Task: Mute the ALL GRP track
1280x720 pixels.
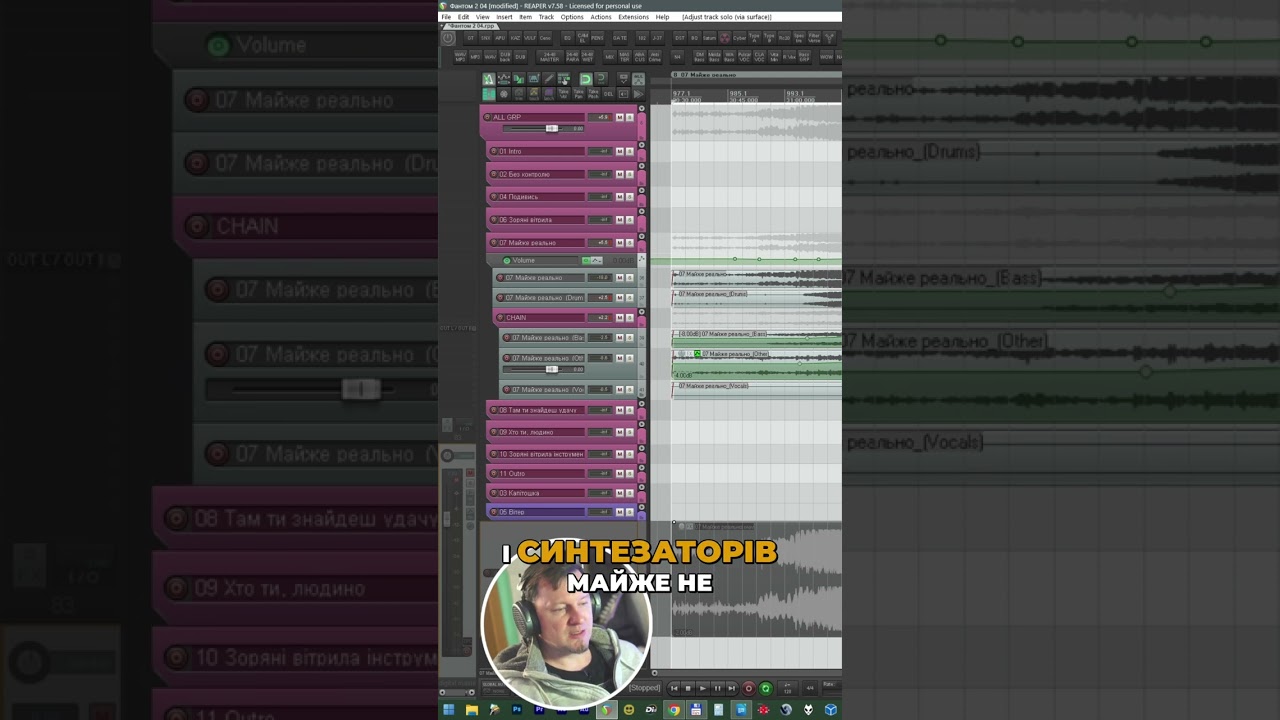Action: tap(620, 117)
